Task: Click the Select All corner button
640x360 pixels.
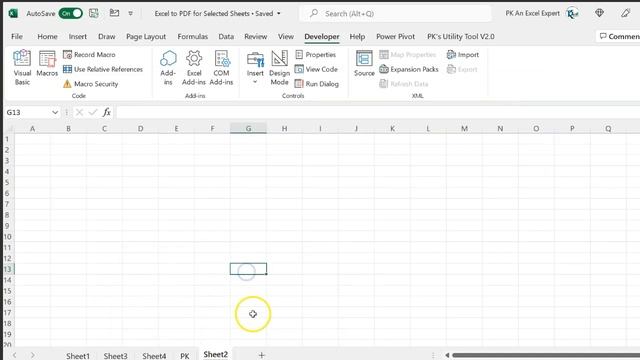Action: click(x=9, y=129)
